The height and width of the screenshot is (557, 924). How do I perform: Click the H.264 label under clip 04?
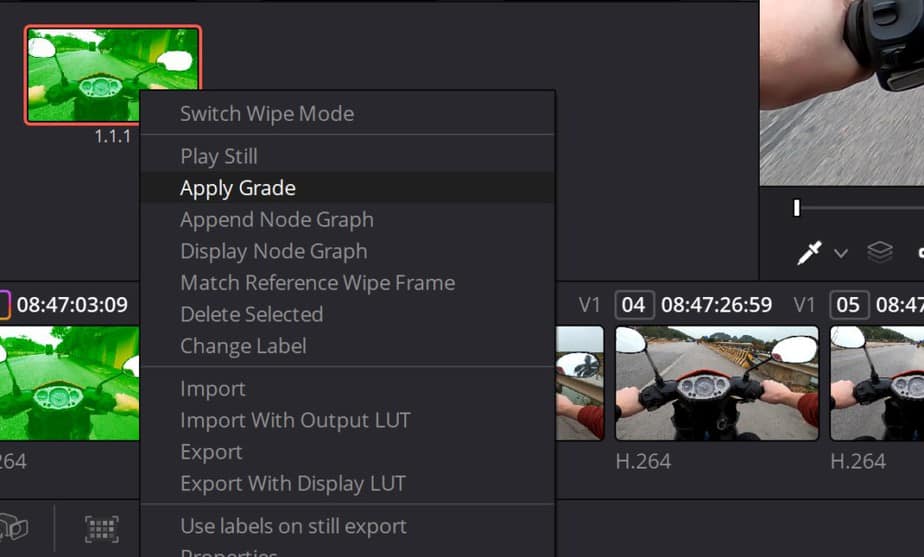(644, 462)
